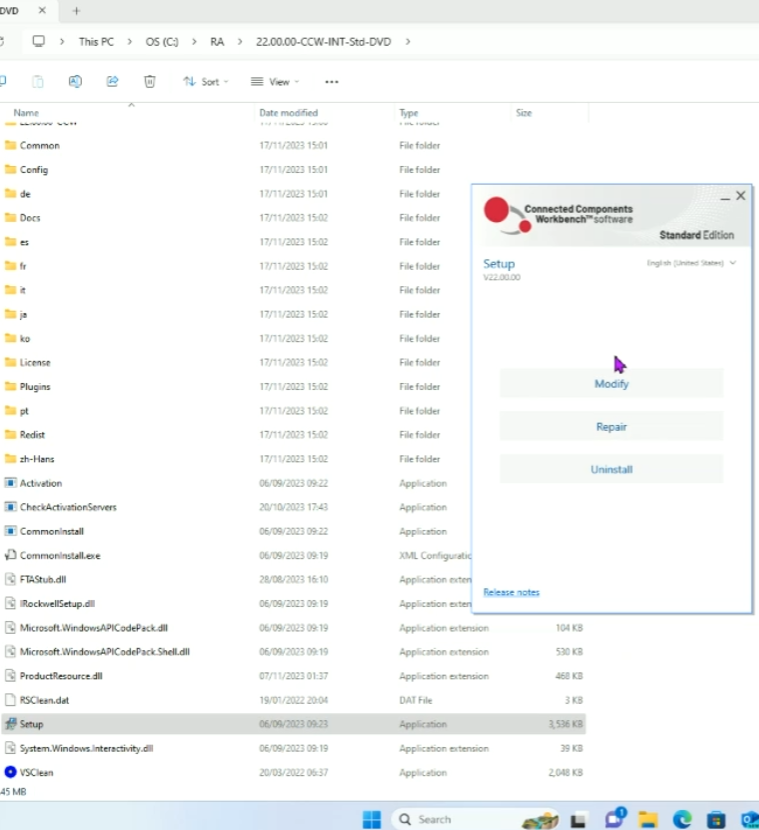759x830 pixels.
Task: Open the Sort menu in Explorer
Action: (206, 82)
